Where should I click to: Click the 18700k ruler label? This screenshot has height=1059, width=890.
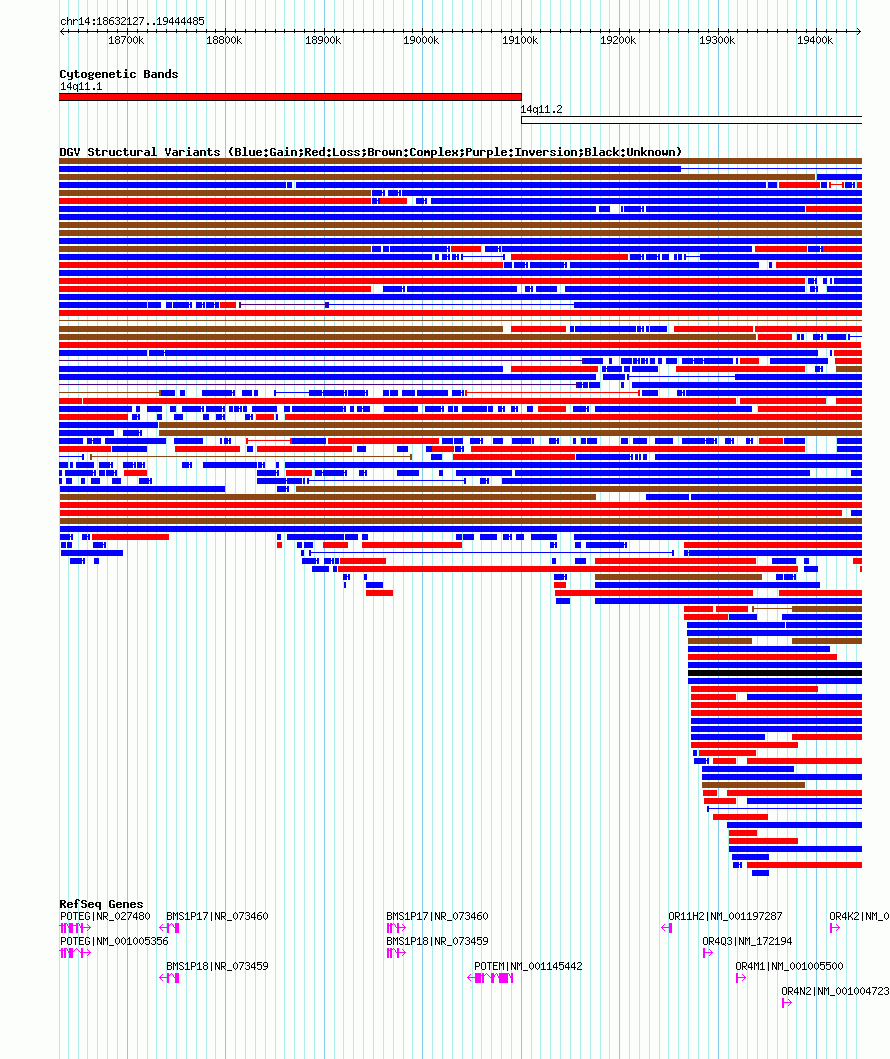[126, 41]
